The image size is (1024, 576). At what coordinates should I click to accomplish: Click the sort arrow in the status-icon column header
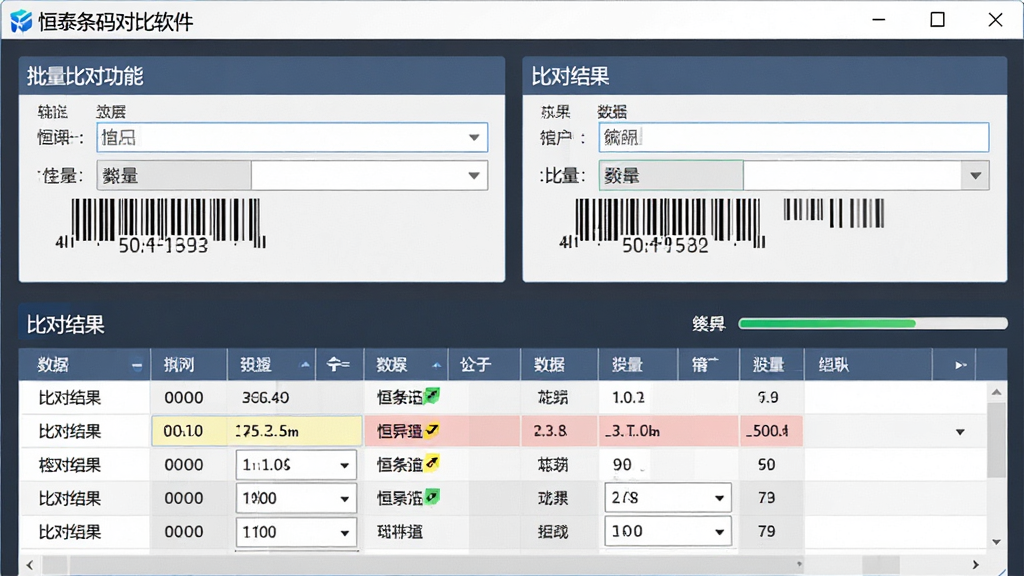[x=436, y=365]
